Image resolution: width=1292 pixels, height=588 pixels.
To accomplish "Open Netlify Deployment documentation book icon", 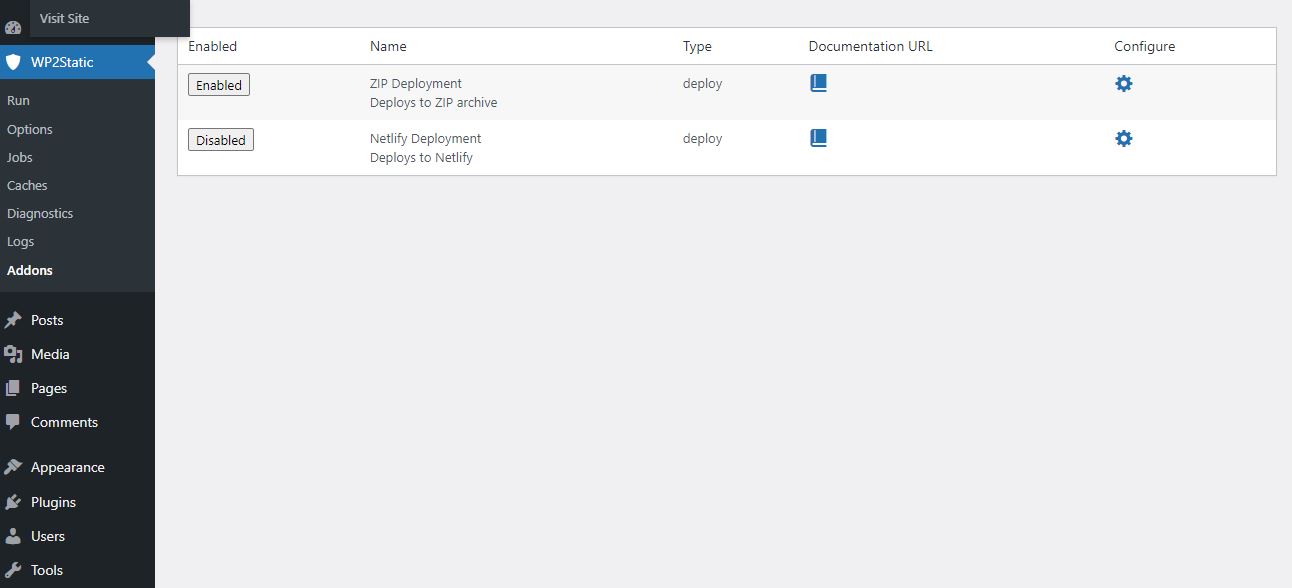I will pyautogui.click(x=818, y=138).
